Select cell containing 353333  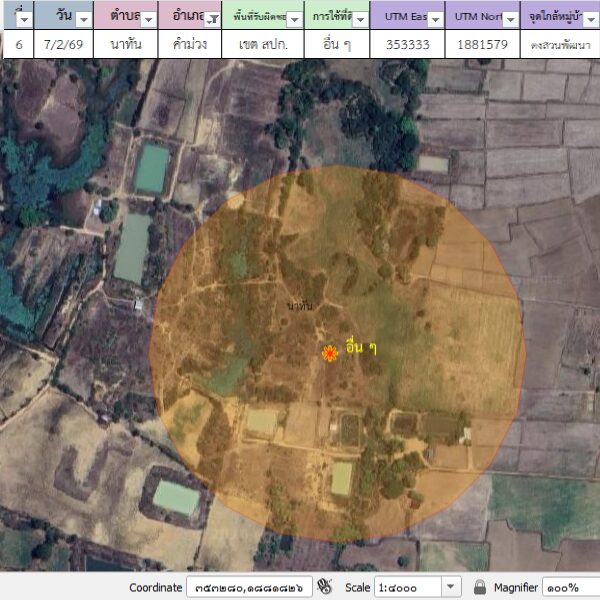pos(406,44)
